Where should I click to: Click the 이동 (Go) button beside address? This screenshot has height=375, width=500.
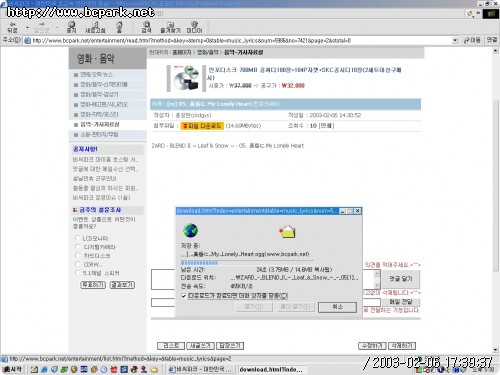point(472,40)
